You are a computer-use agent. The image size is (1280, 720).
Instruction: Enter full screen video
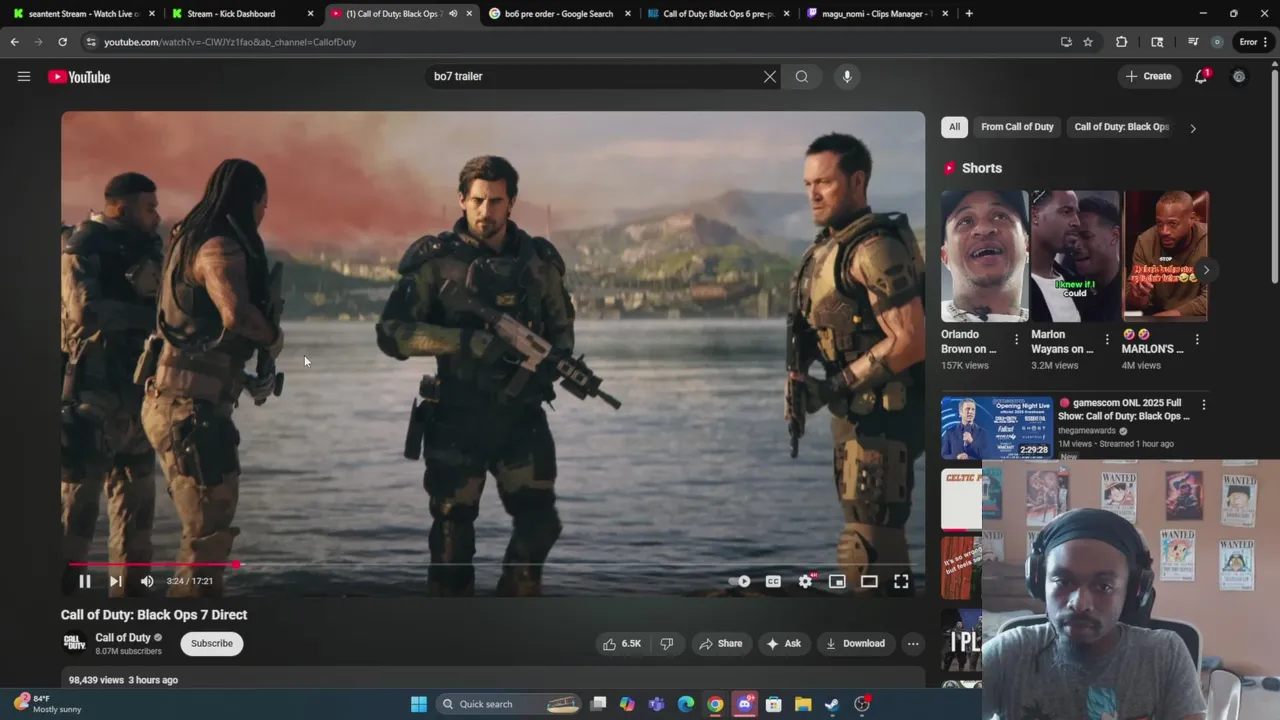901,581
